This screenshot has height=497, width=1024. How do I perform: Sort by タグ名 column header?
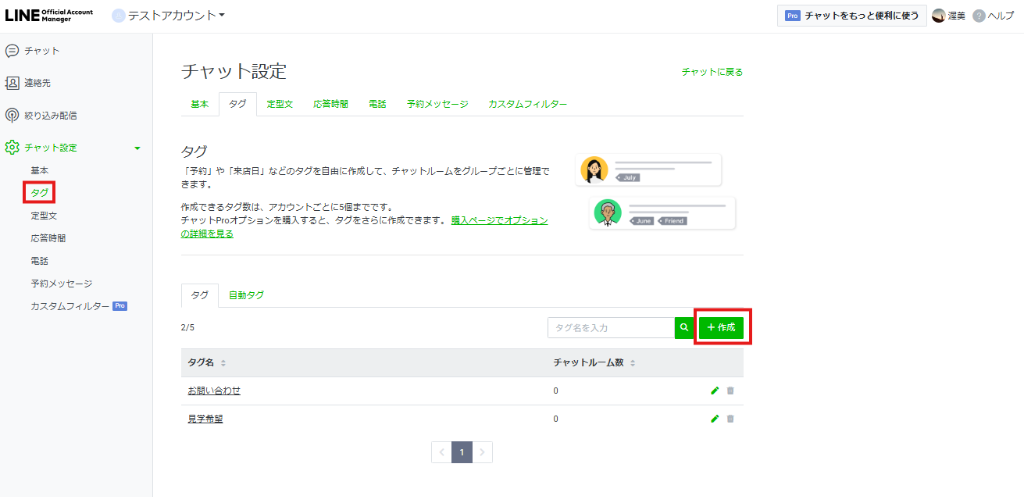click(x=207, y=362)
